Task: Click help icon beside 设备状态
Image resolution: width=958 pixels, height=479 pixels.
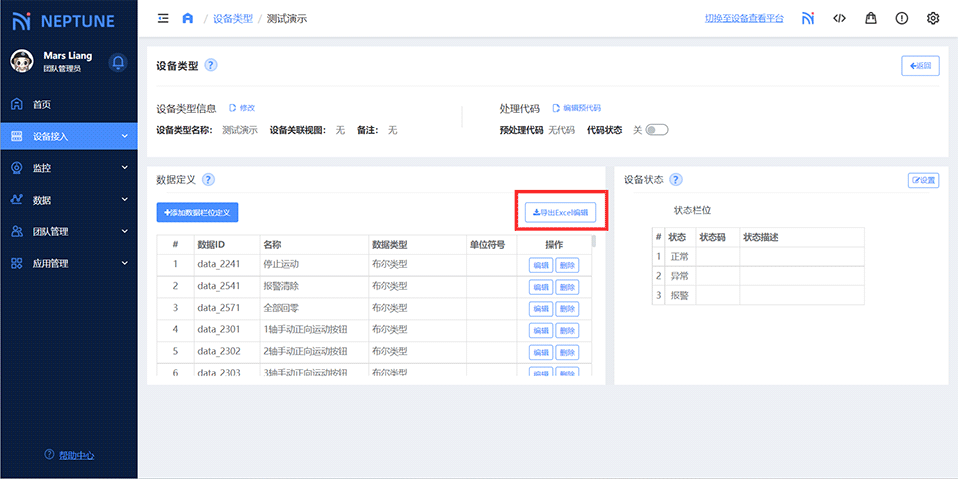Action: coord(676,180)
